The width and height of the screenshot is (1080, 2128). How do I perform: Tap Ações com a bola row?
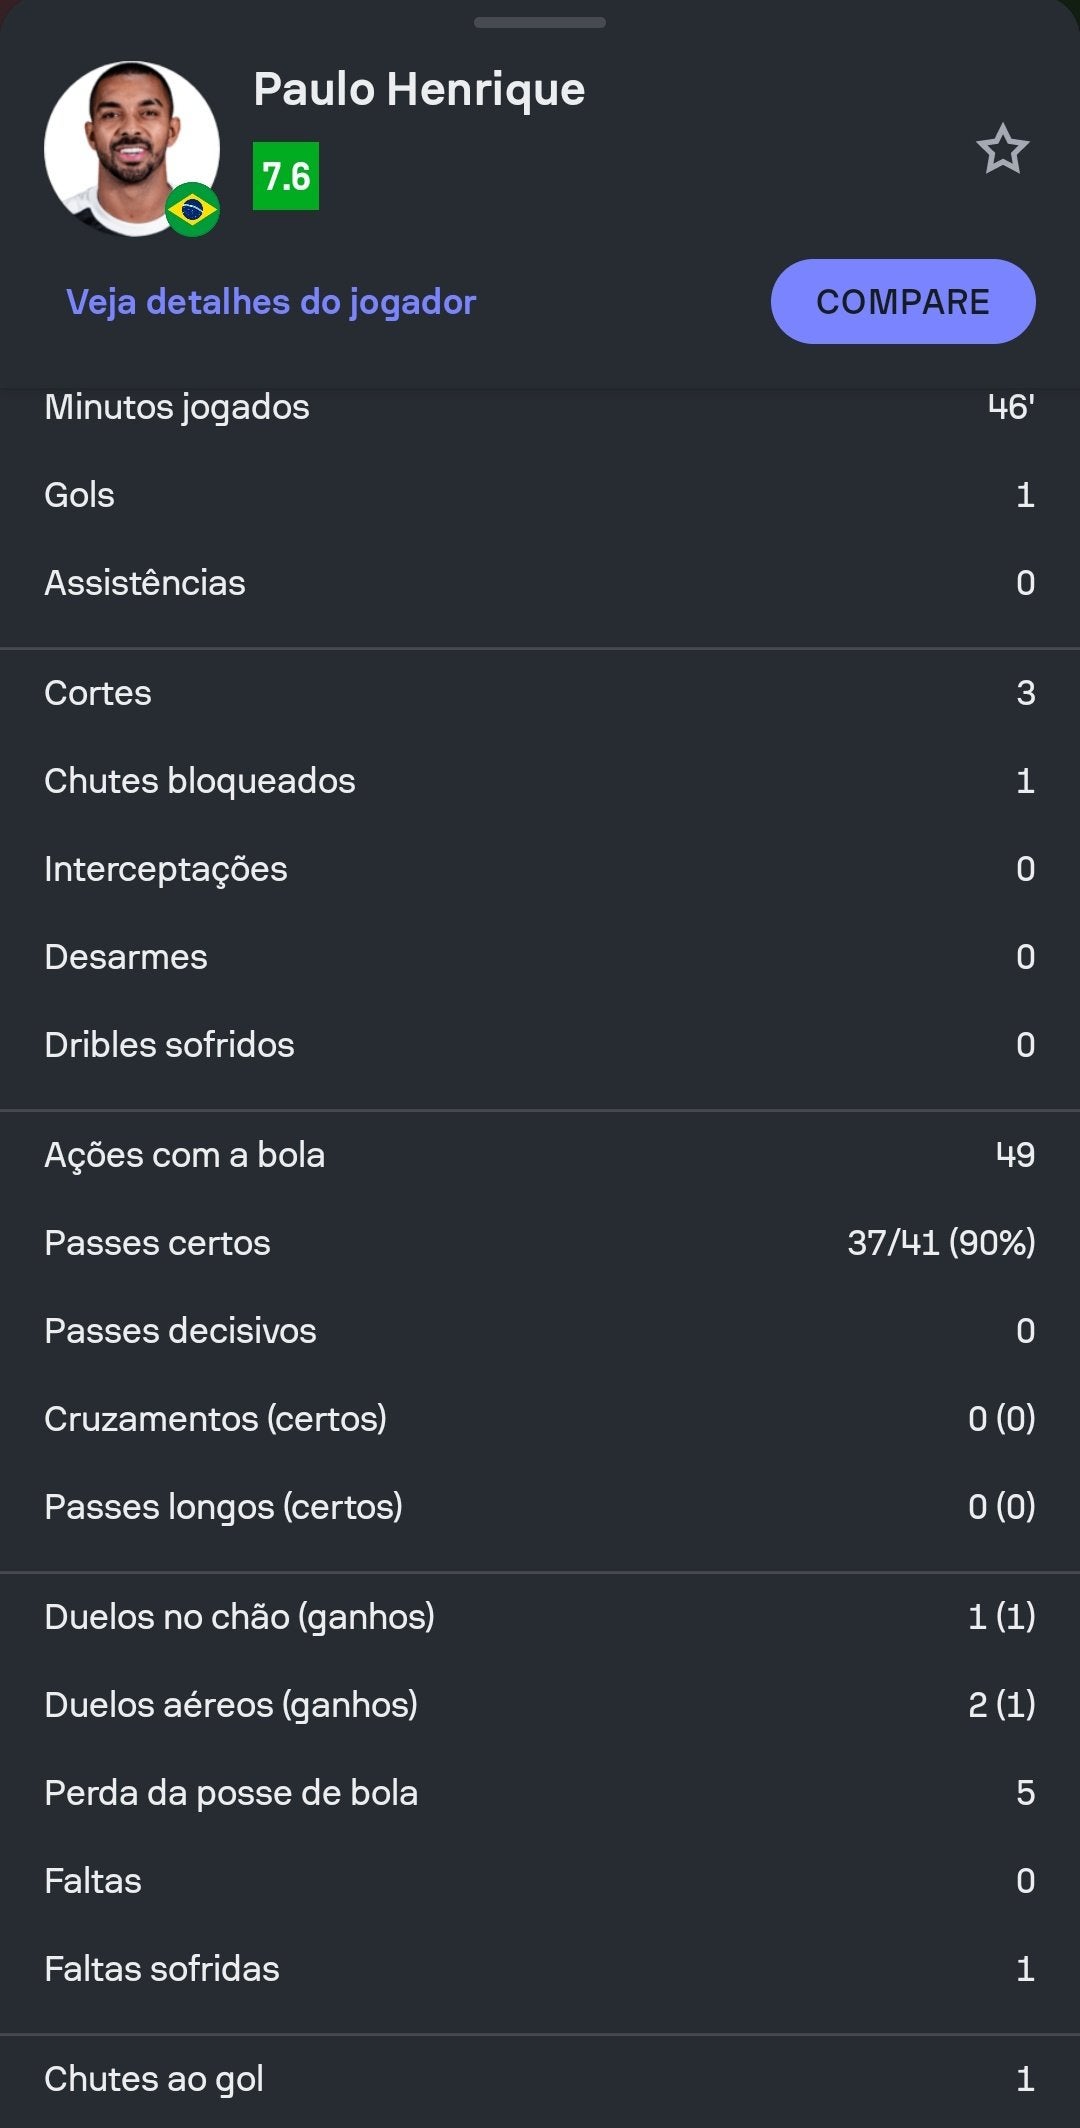click(x=540, y=1155)
